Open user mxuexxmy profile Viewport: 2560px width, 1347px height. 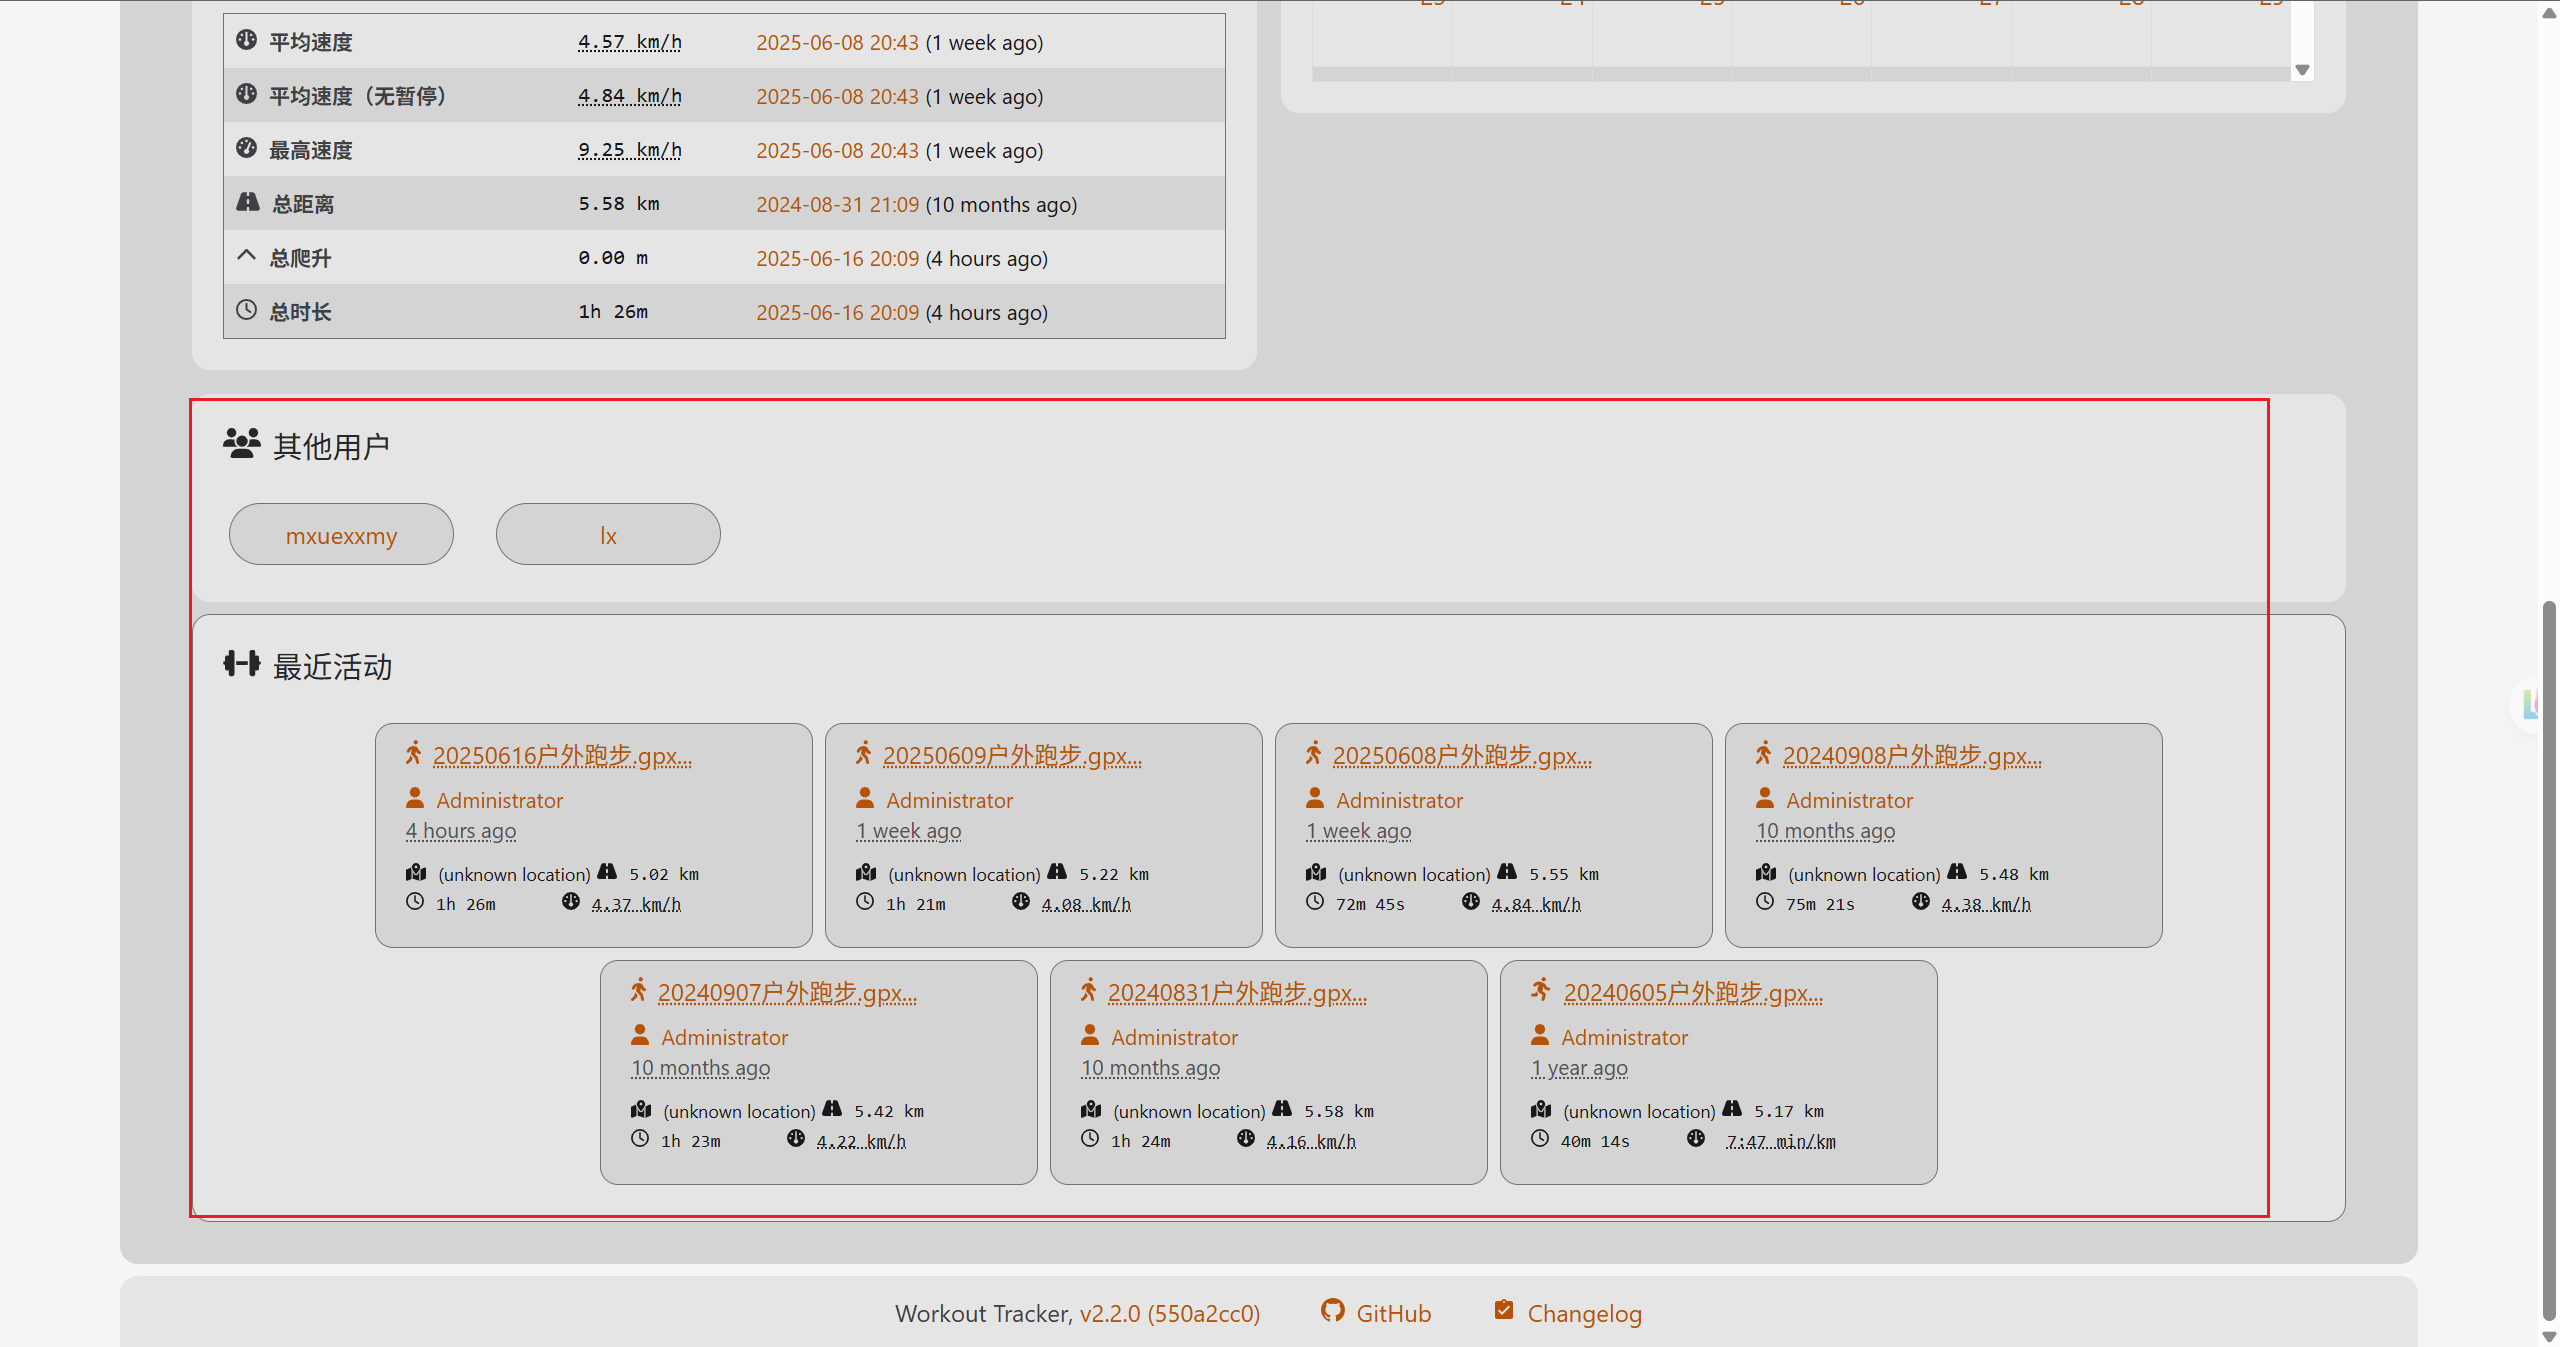tap(341, 535)
